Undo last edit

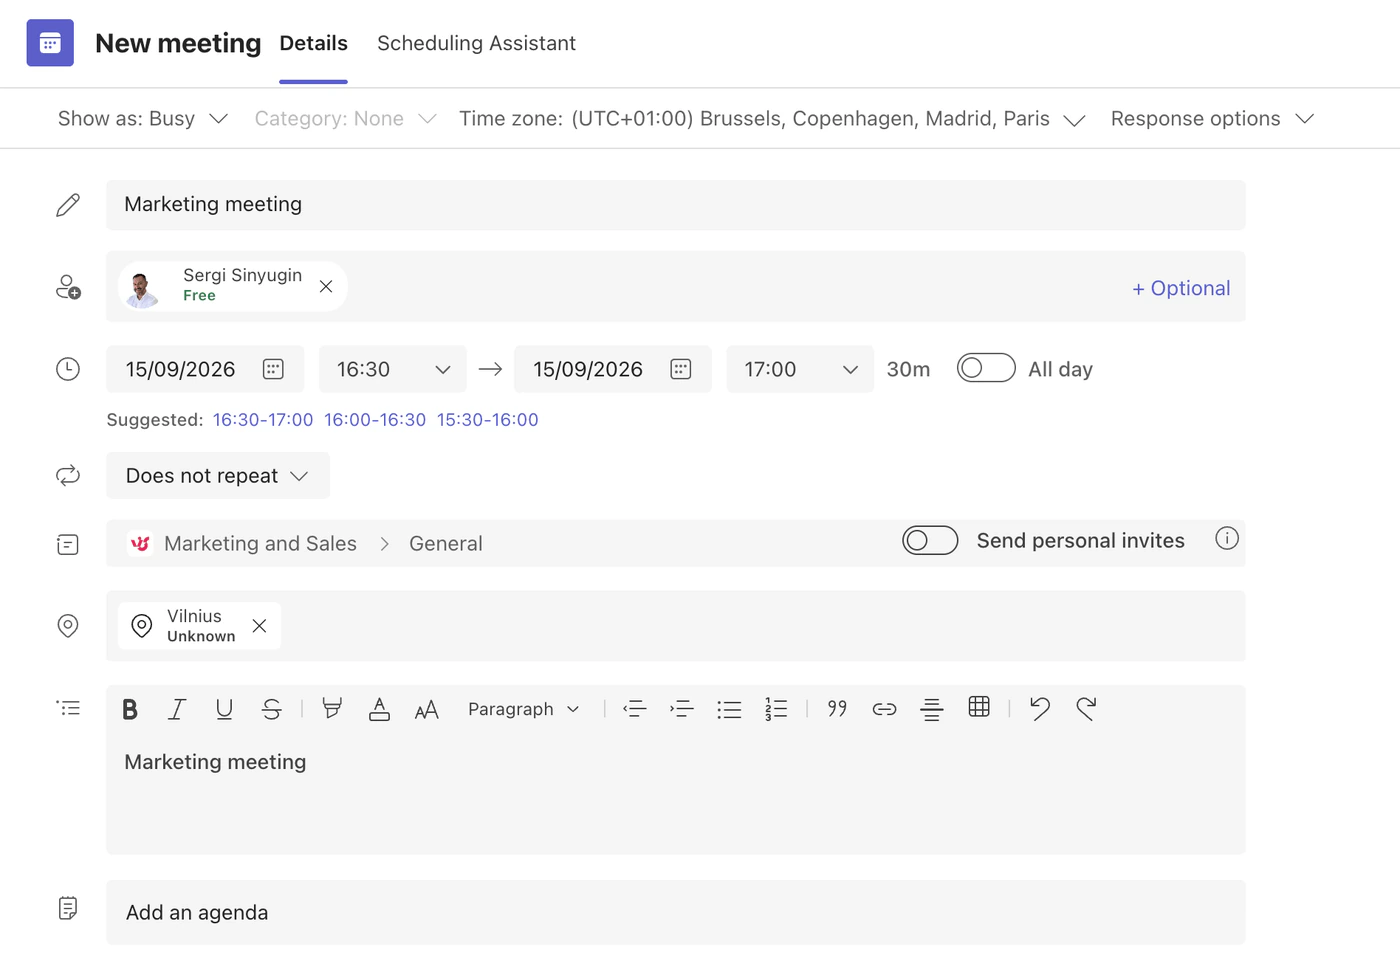tap(1039, 708)
